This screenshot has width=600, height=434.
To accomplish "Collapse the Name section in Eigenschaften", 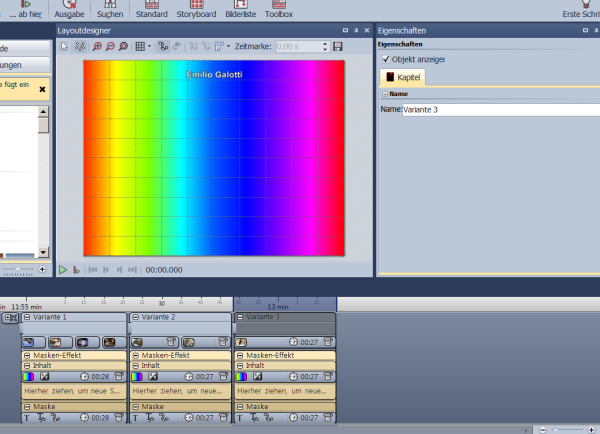I will tap(383, 93).
